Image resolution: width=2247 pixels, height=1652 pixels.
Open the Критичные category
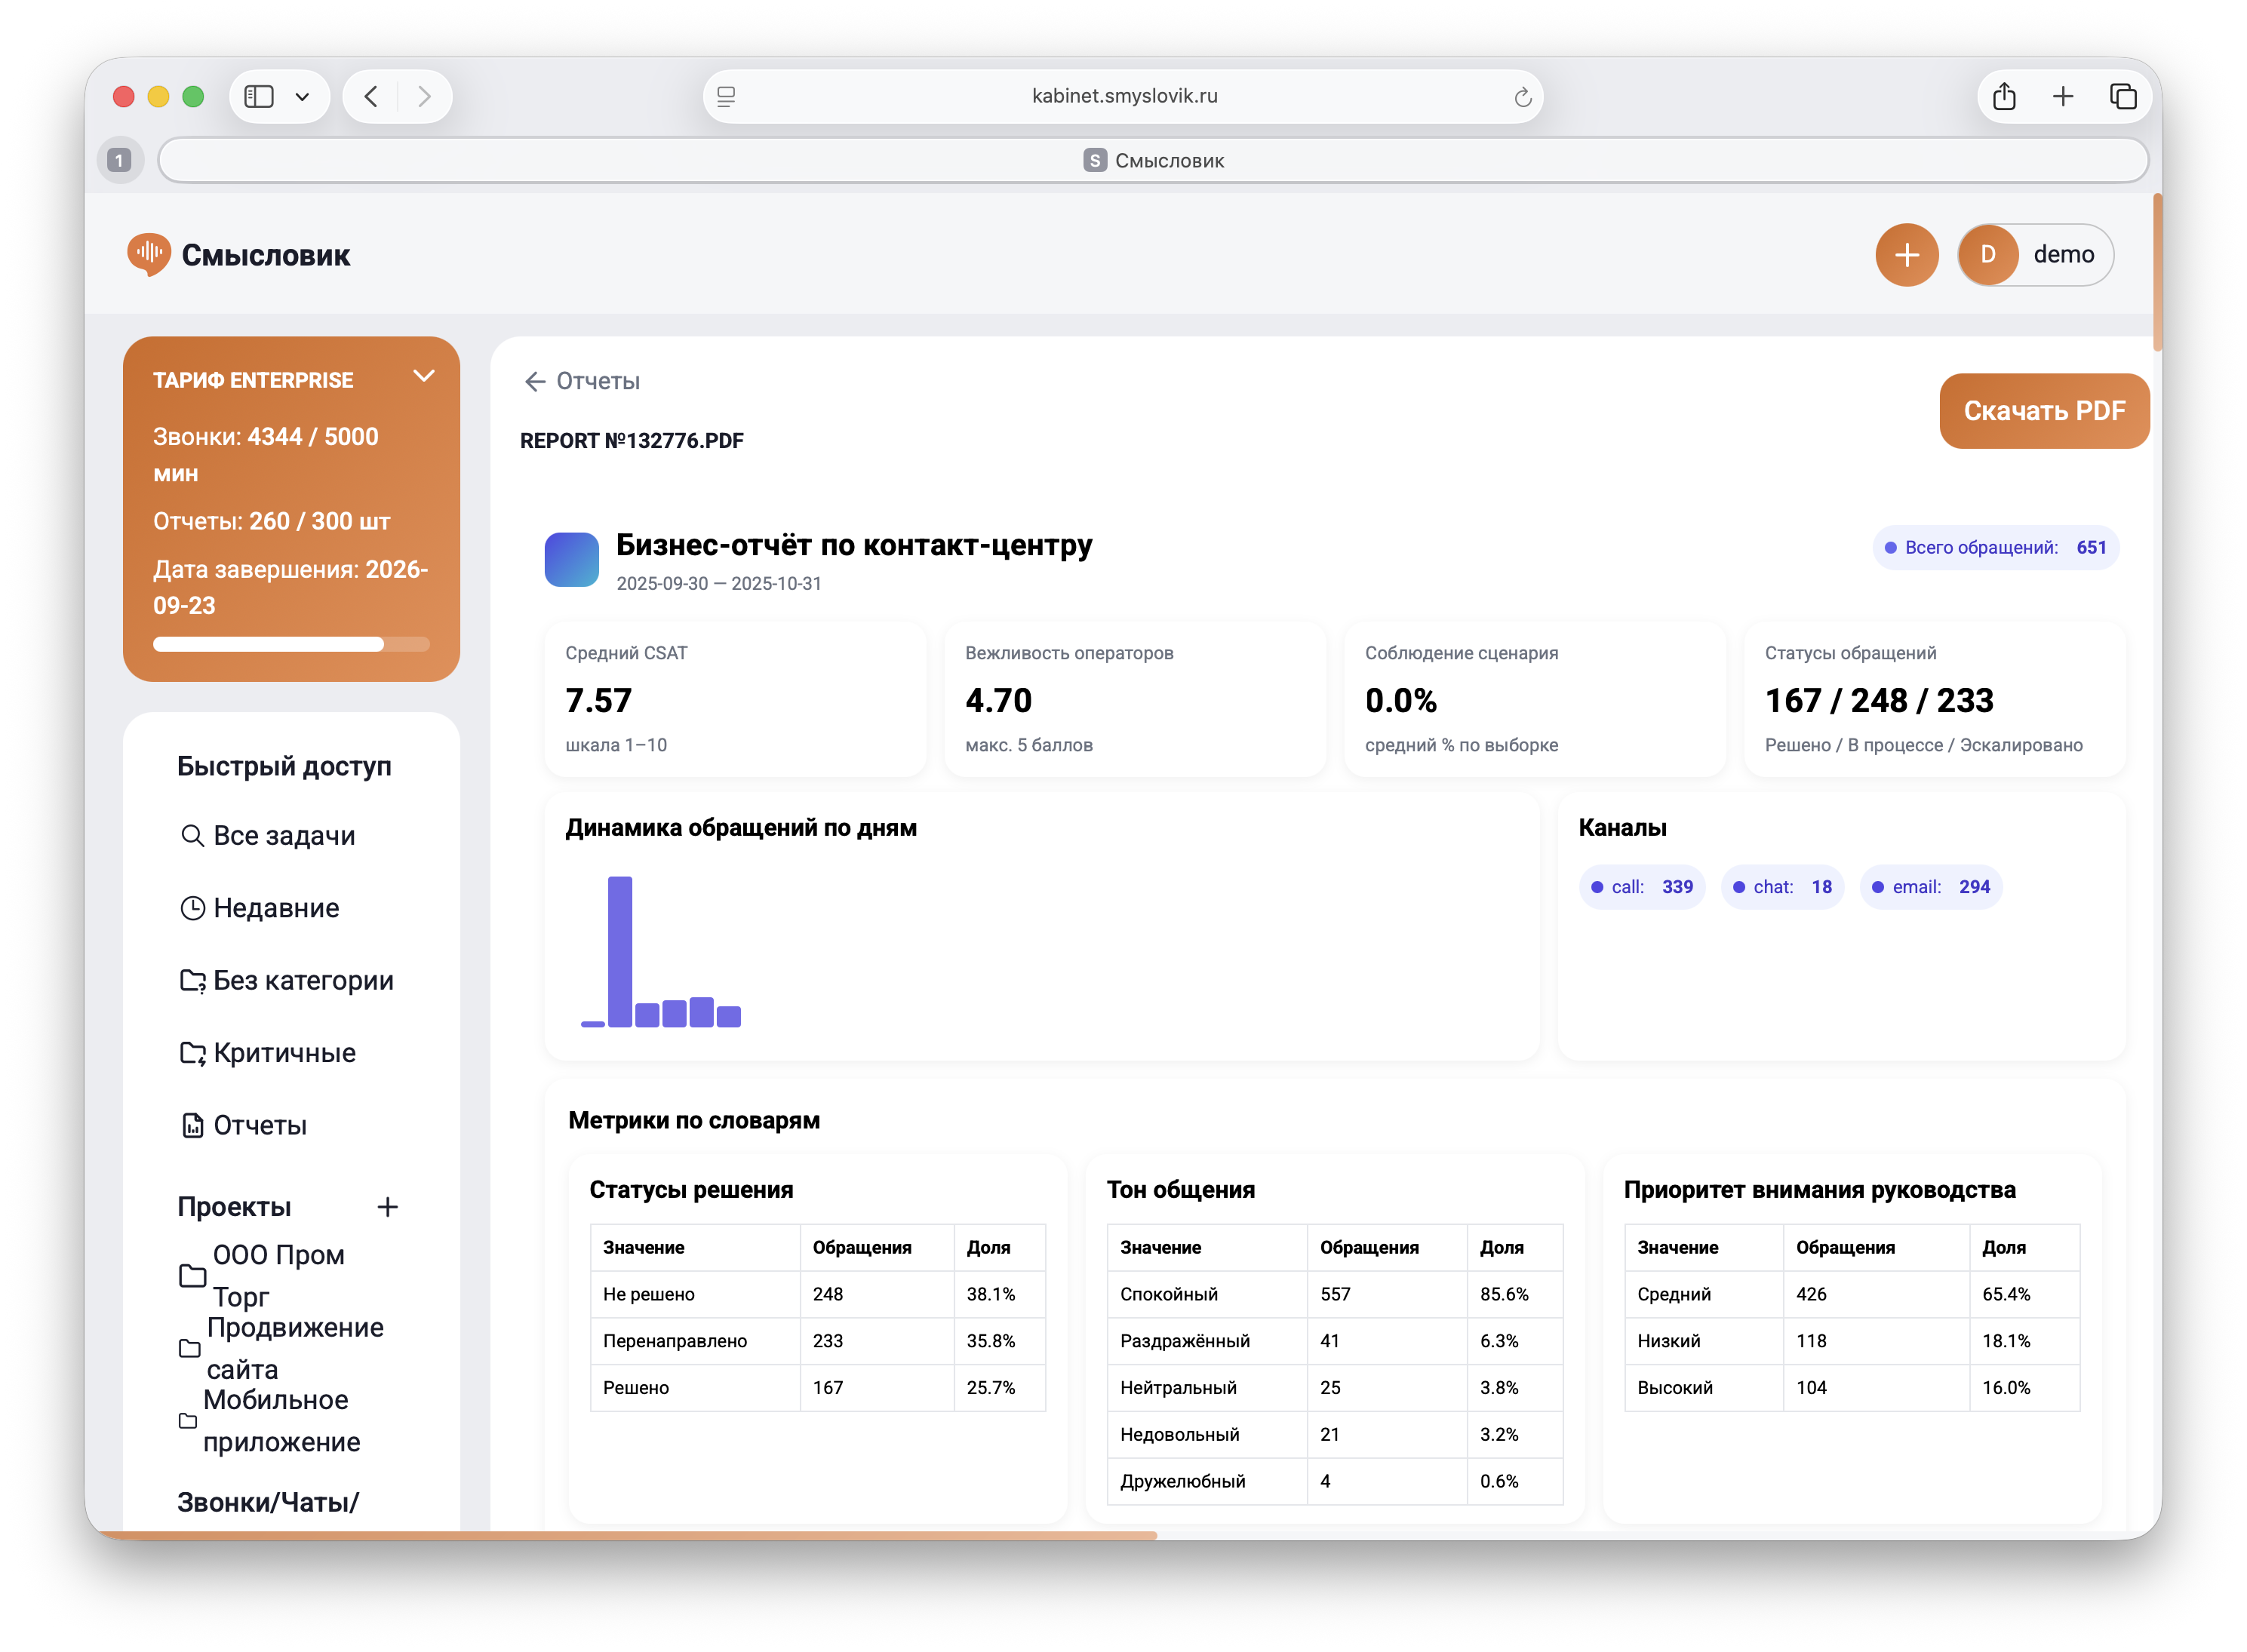pos(284,1052)
